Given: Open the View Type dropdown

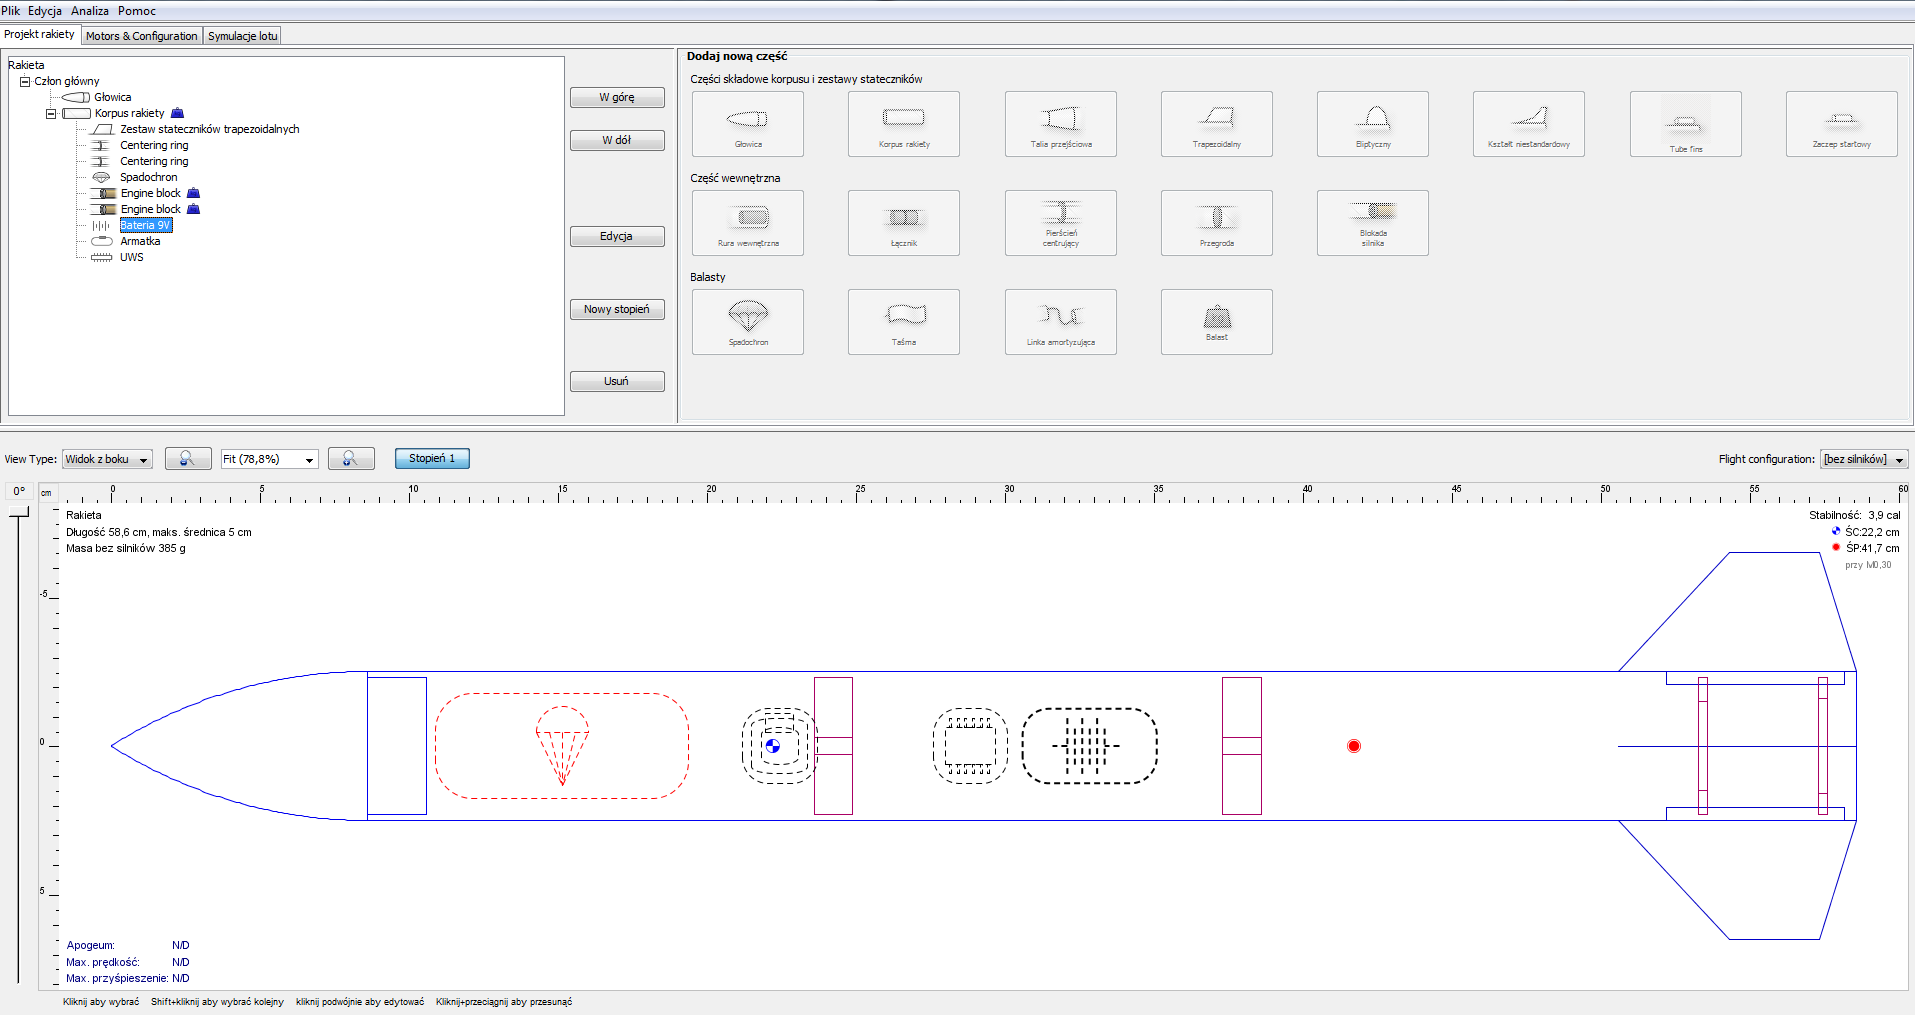Looking at the screenshot, I should pos(107,459).
